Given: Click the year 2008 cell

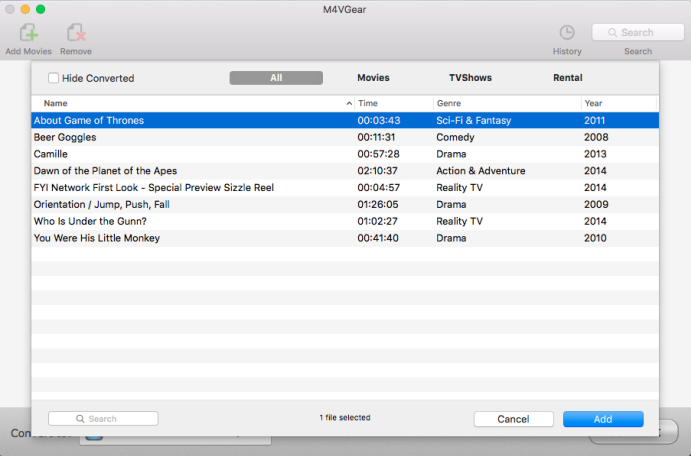Looking at the screenshot, I should [x=596, y=137].
